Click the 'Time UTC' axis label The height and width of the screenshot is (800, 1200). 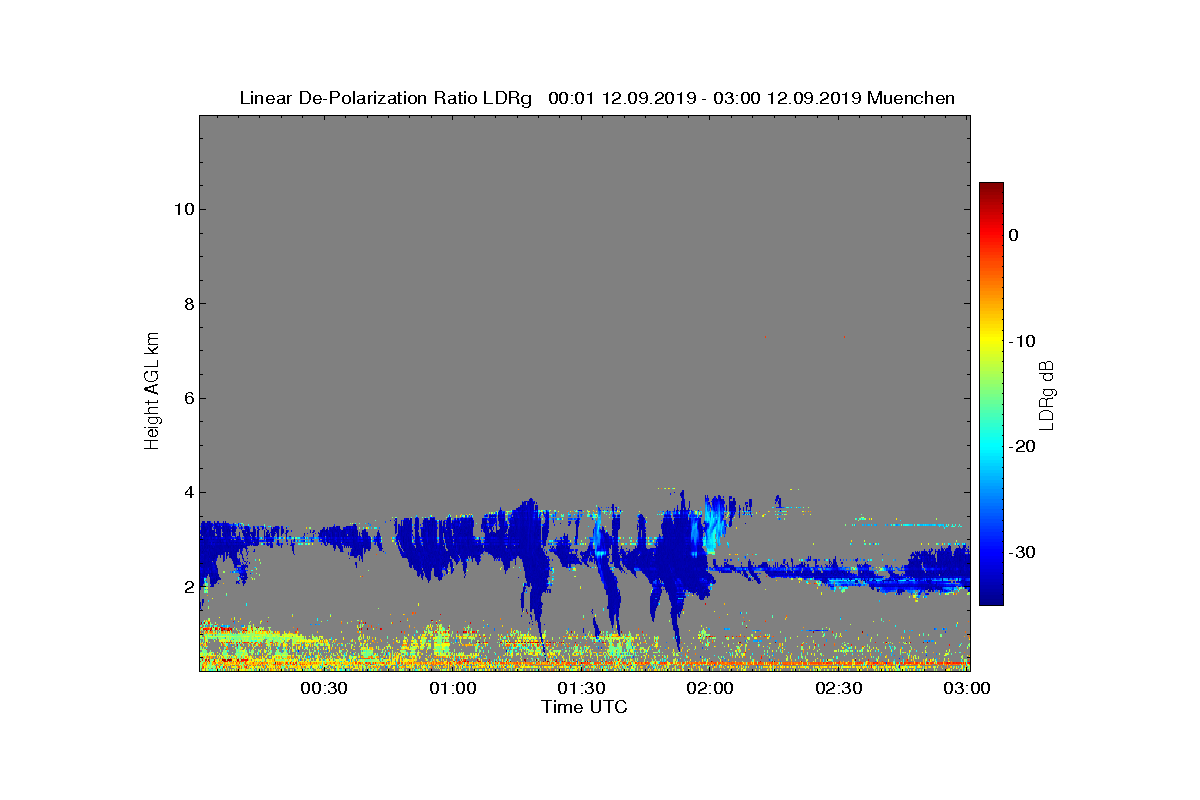point(585,707)
